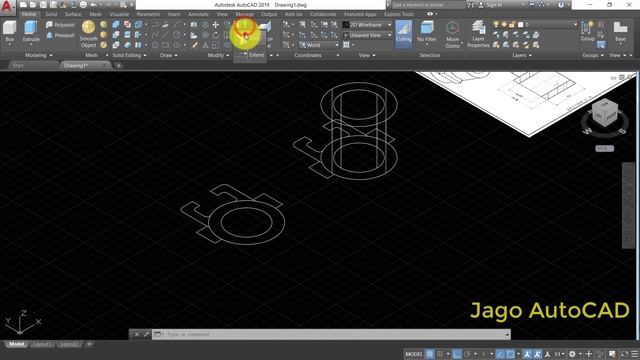Click the white layer color swatch
Image resolution: width=640 pixels, height=360 pixels.
click(520, 25)
